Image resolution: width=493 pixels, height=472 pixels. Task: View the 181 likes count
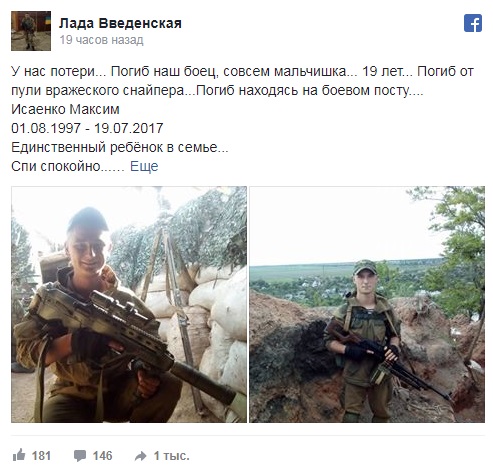point(41,456)
